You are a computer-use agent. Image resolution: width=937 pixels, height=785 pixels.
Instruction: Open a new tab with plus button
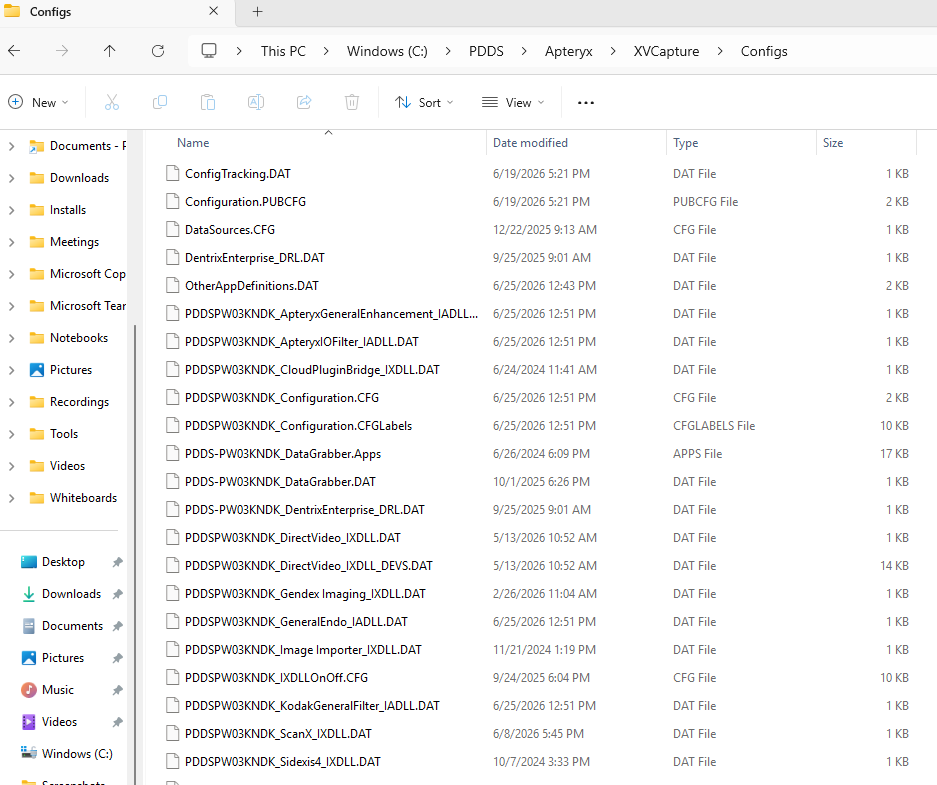tap(258, 11)
